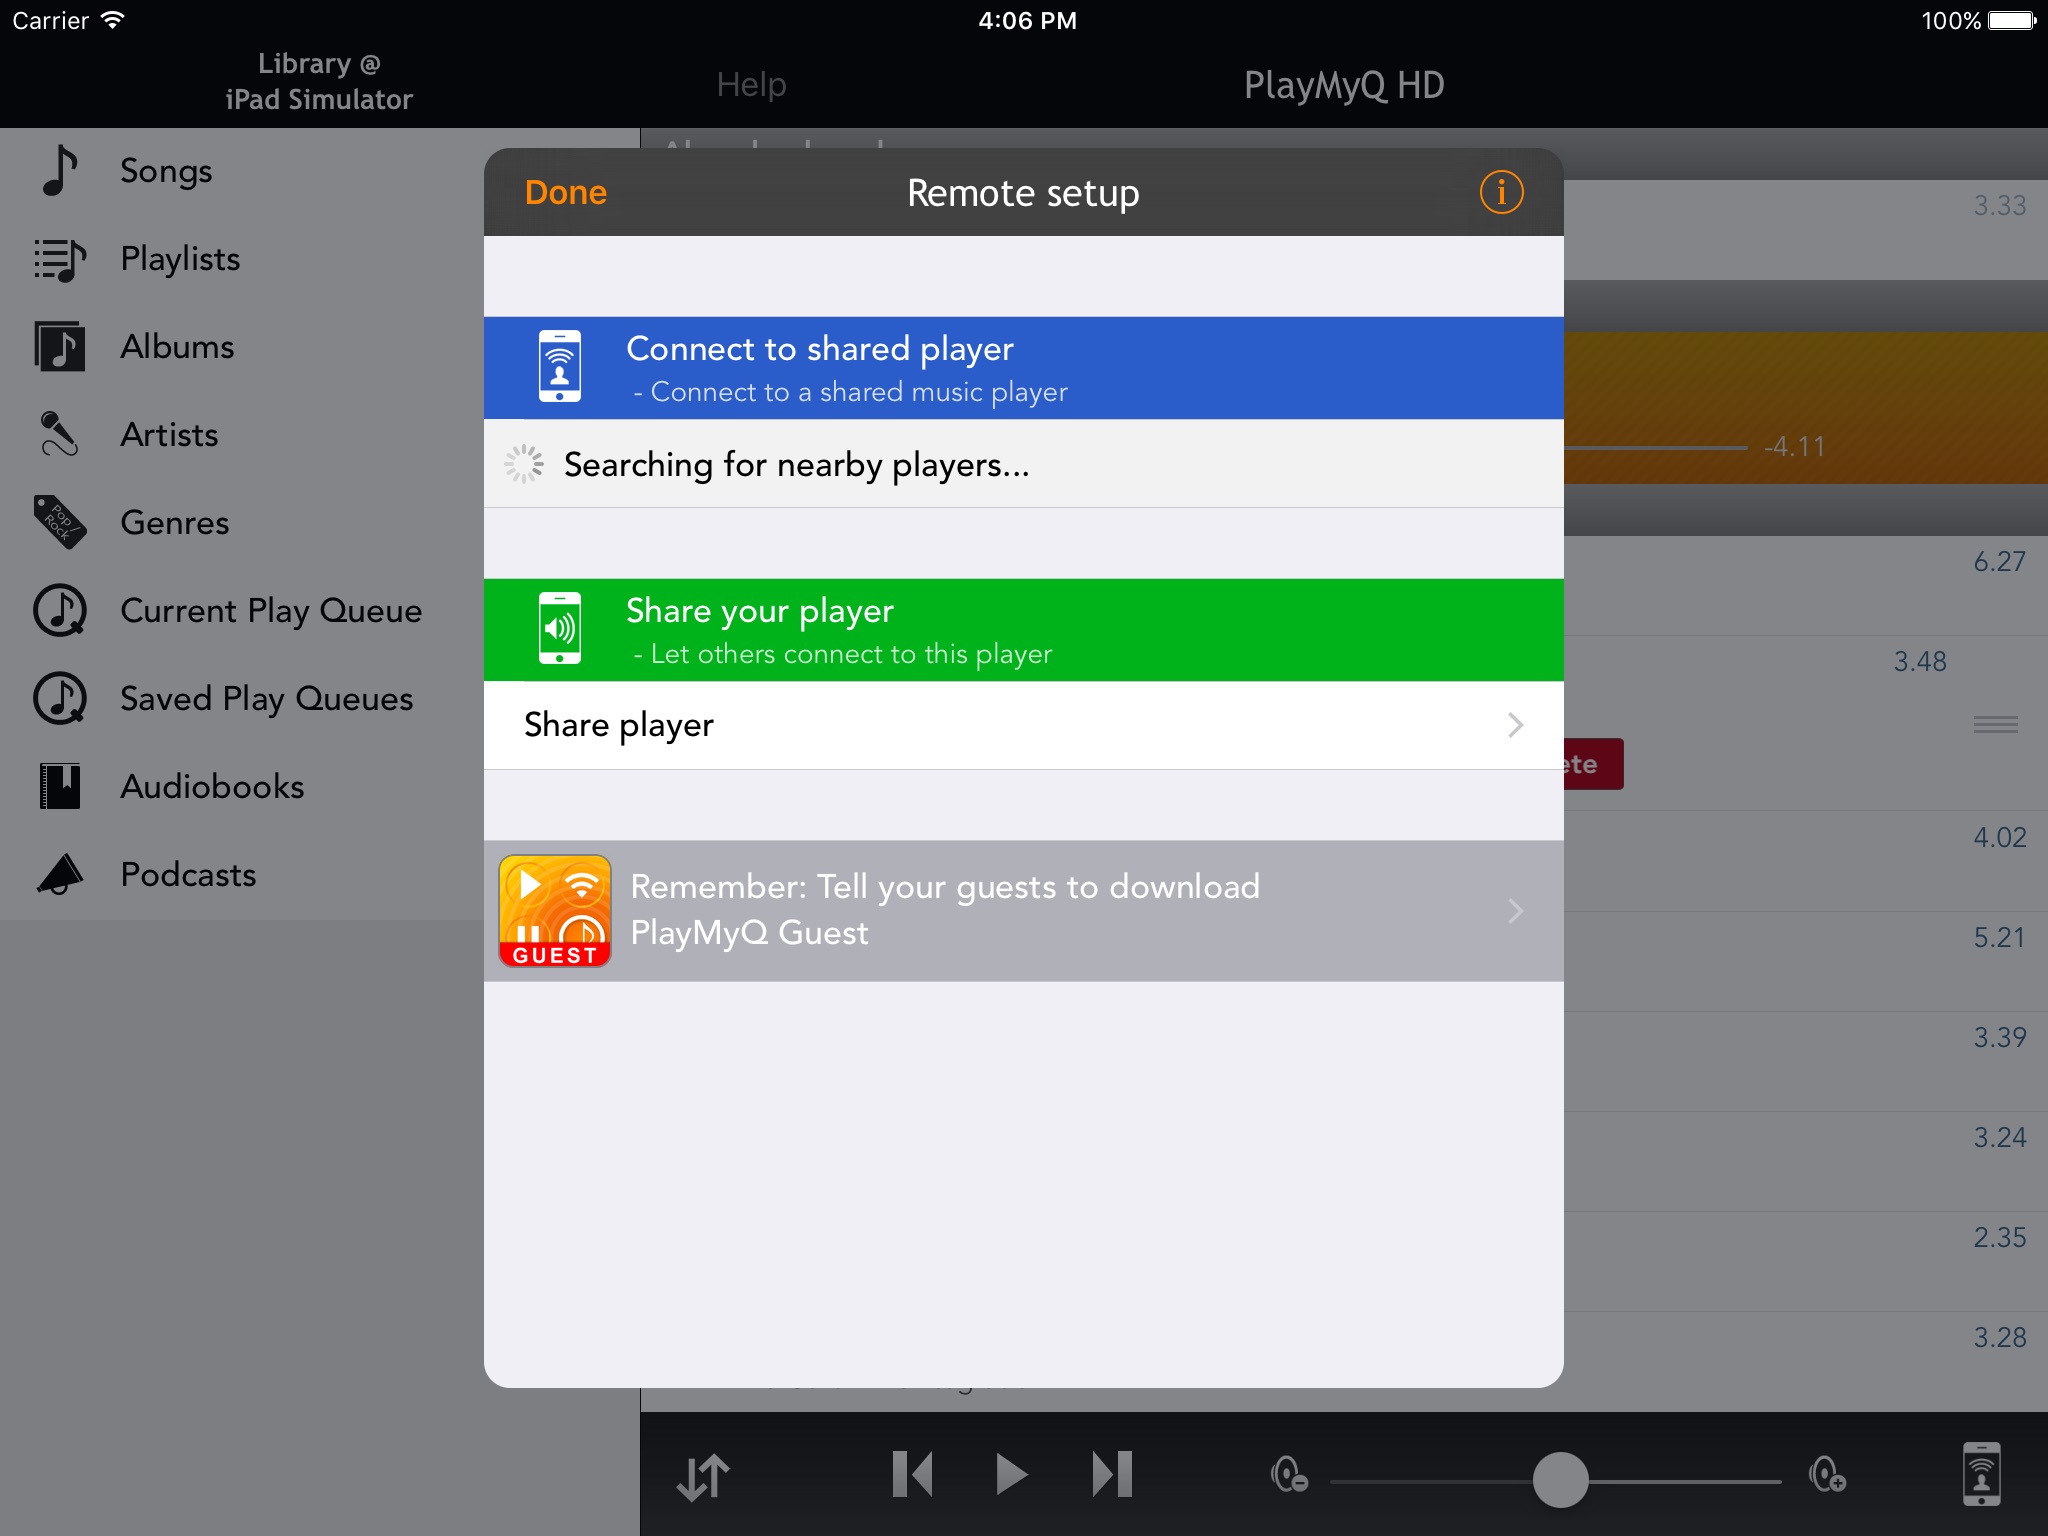Viewport: 2048px width, 1536px height.
Task: Open PlayMyQ Guest app icon
Action: tap(555, 911)
